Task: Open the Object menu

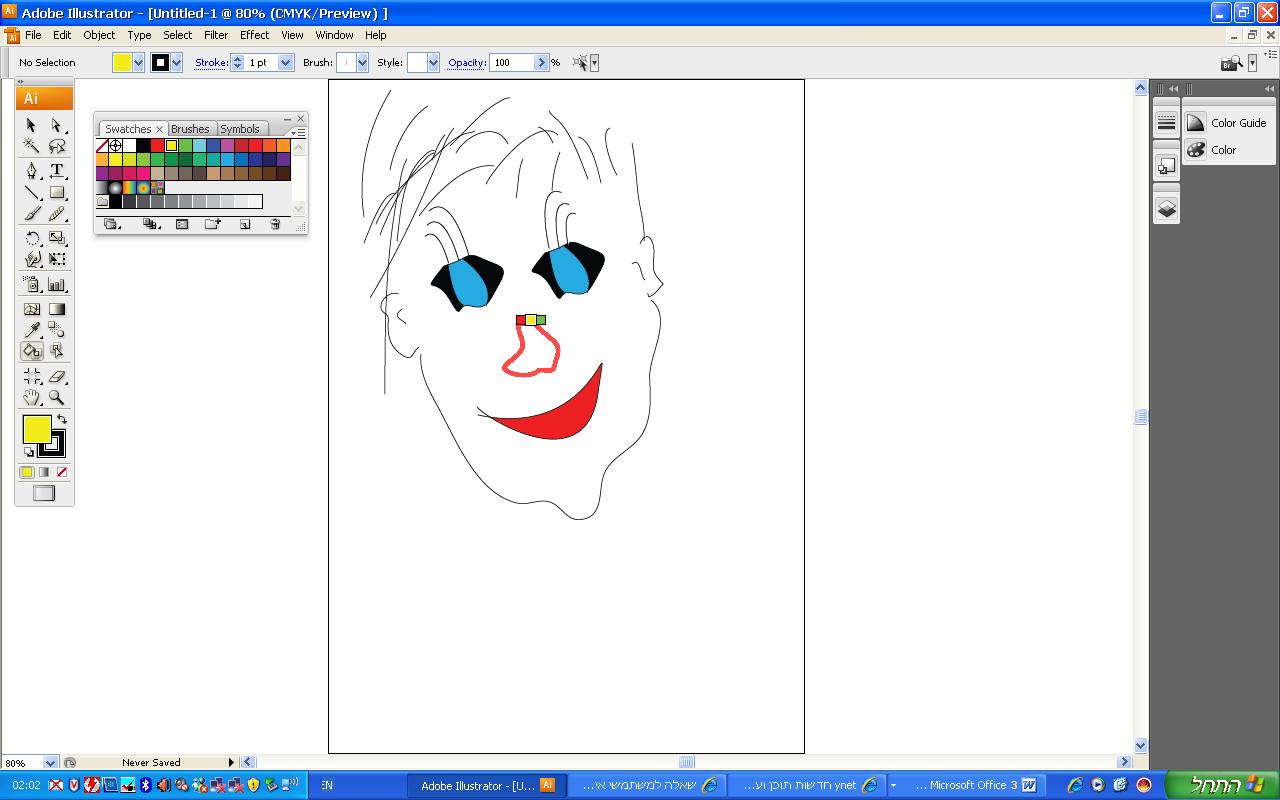Action: coord(99,35)
